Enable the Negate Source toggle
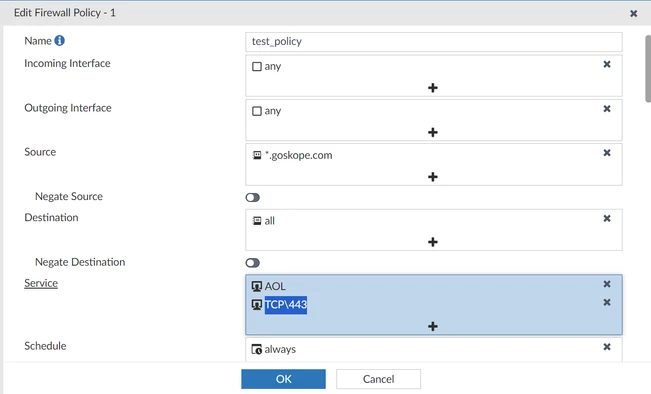Image resolution: width=651 pixels, height=394 pixels. tap(252, 198)
